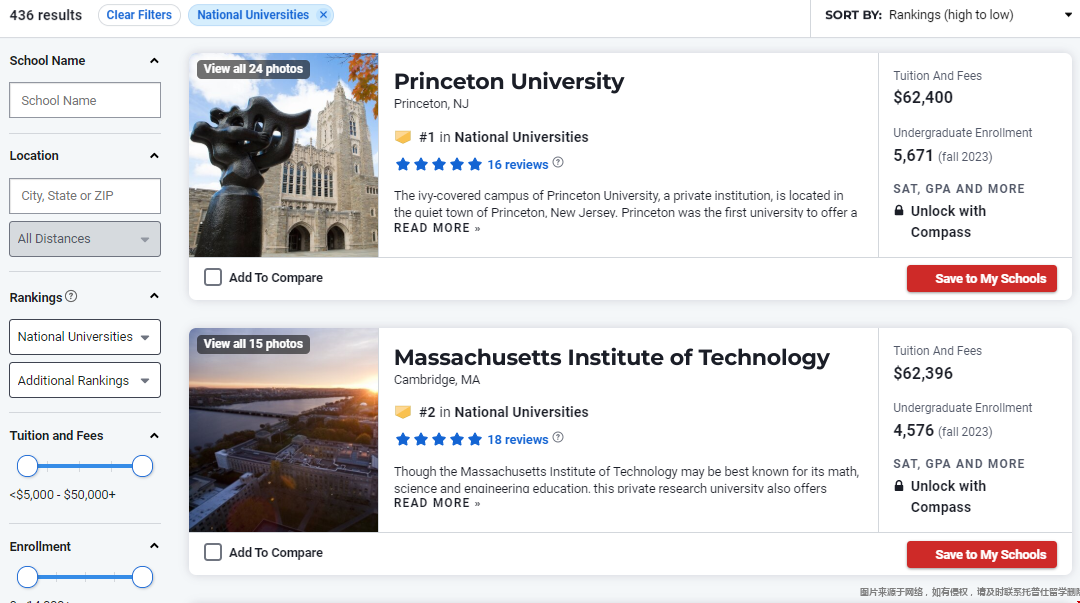Click Princeton's ranking badge icon
The height and width of the screenshot is (603, 1080).
tap(403, 137)
